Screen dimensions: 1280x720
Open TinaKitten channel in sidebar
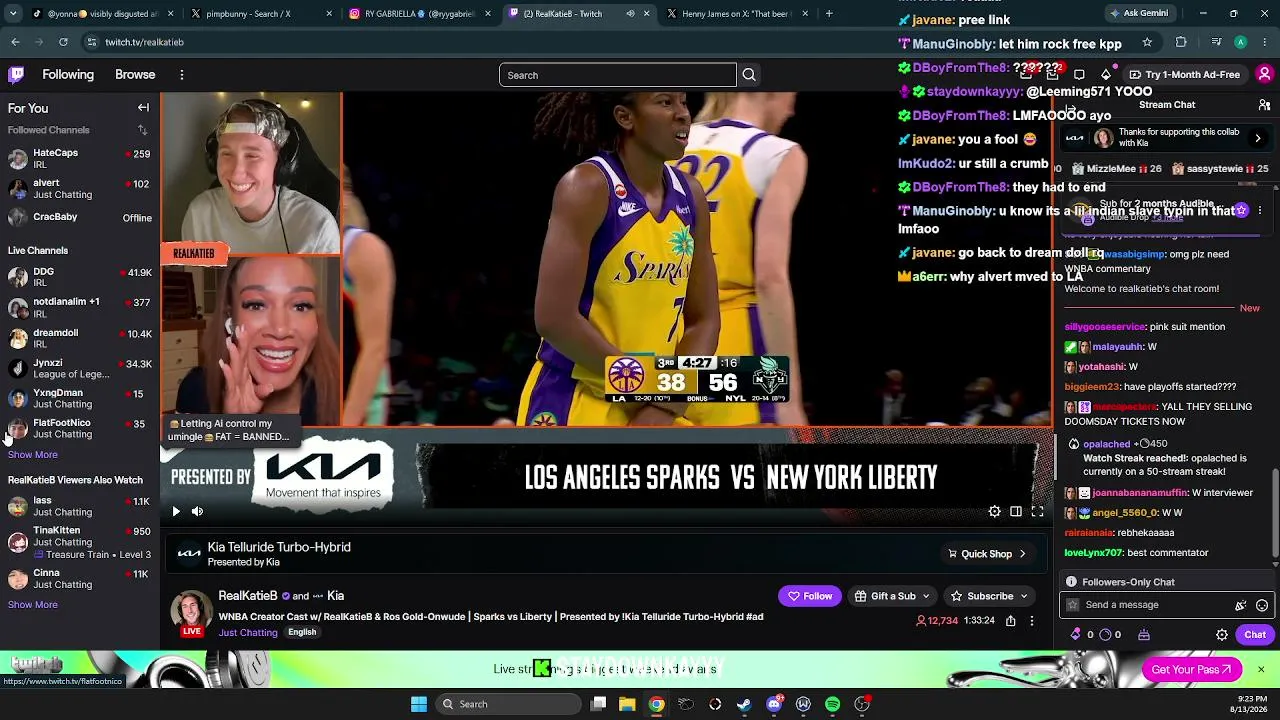[x=80, y=542]
